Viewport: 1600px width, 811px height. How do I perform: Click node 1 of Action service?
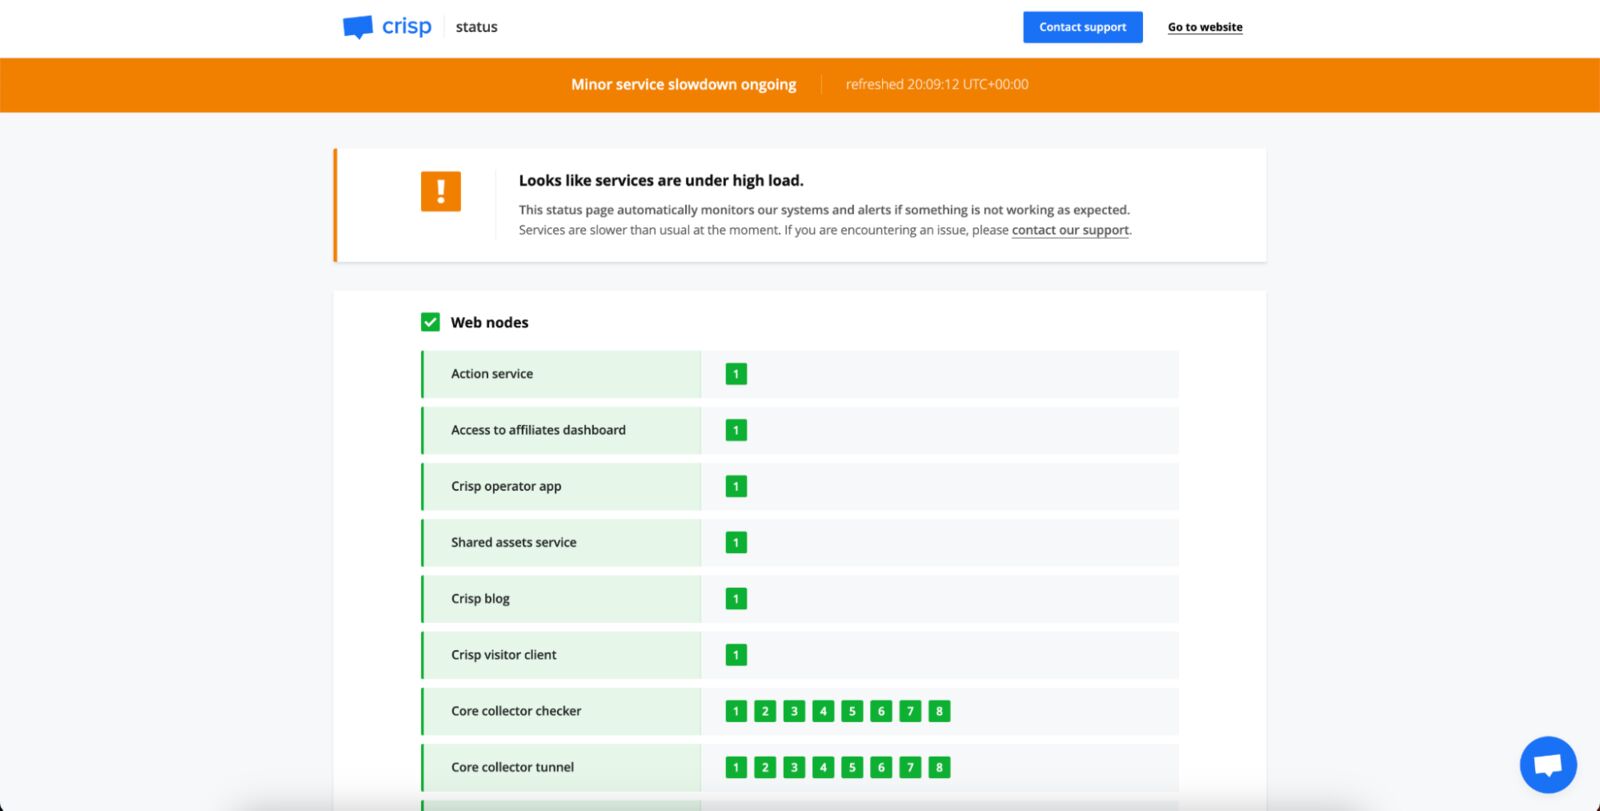coord(736,374)
